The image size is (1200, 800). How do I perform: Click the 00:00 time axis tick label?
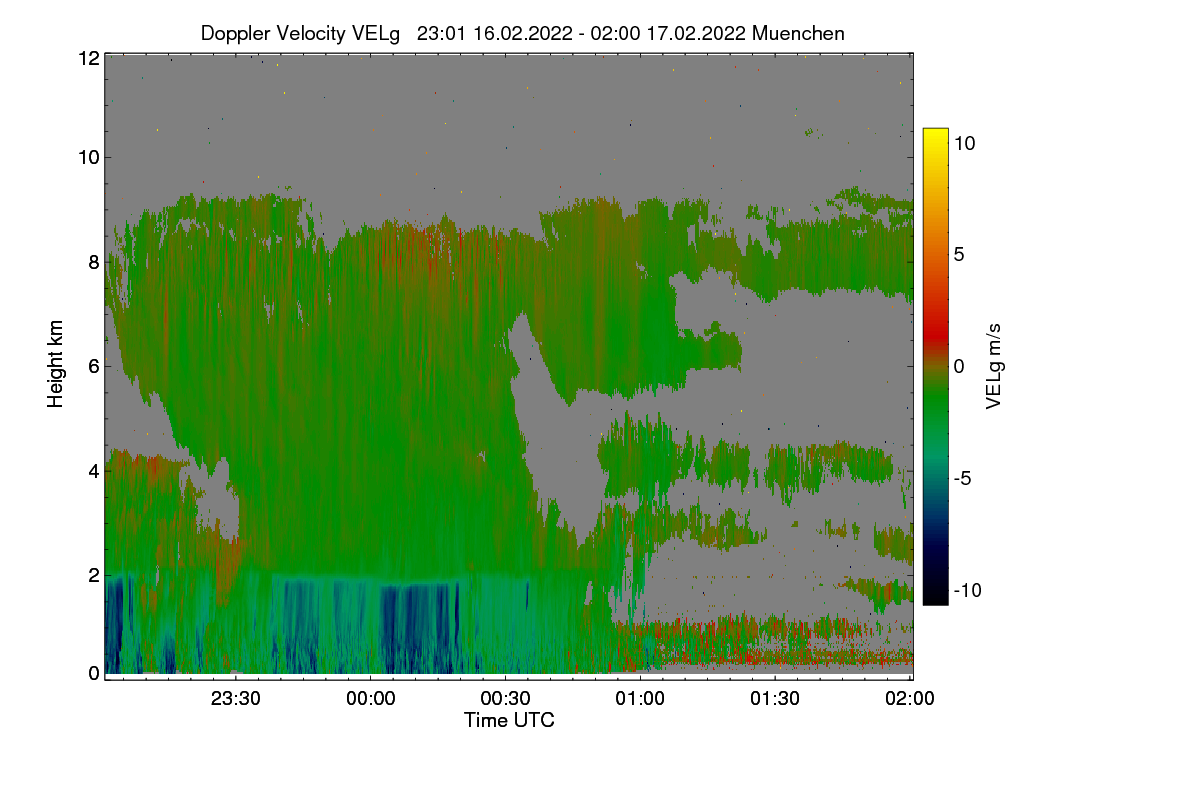(x=371, y=698)
